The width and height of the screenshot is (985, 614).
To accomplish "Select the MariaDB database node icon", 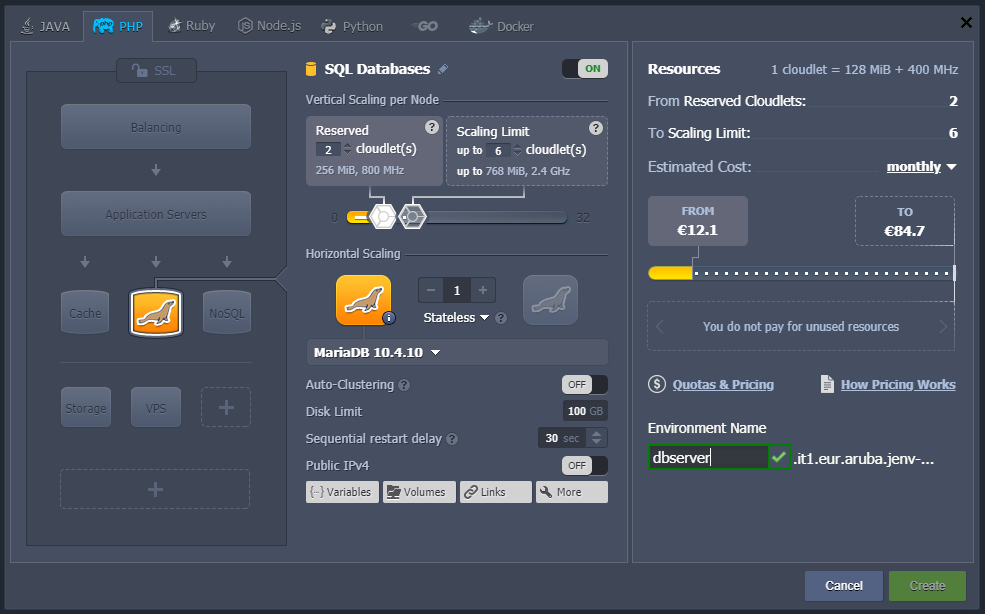I will 156,313.
